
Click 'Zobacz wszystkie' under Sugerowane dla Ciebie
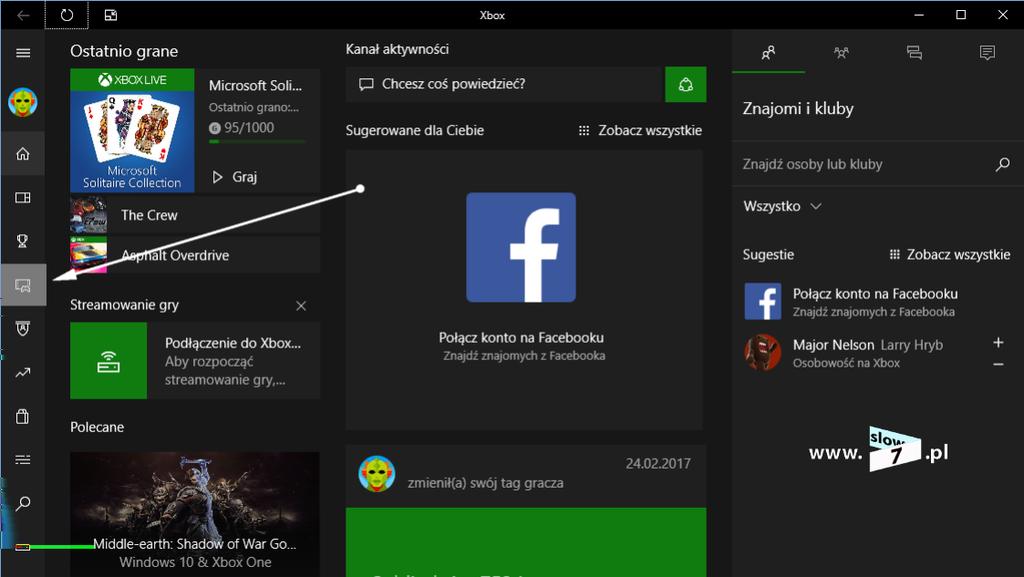[x=641, y=131]
